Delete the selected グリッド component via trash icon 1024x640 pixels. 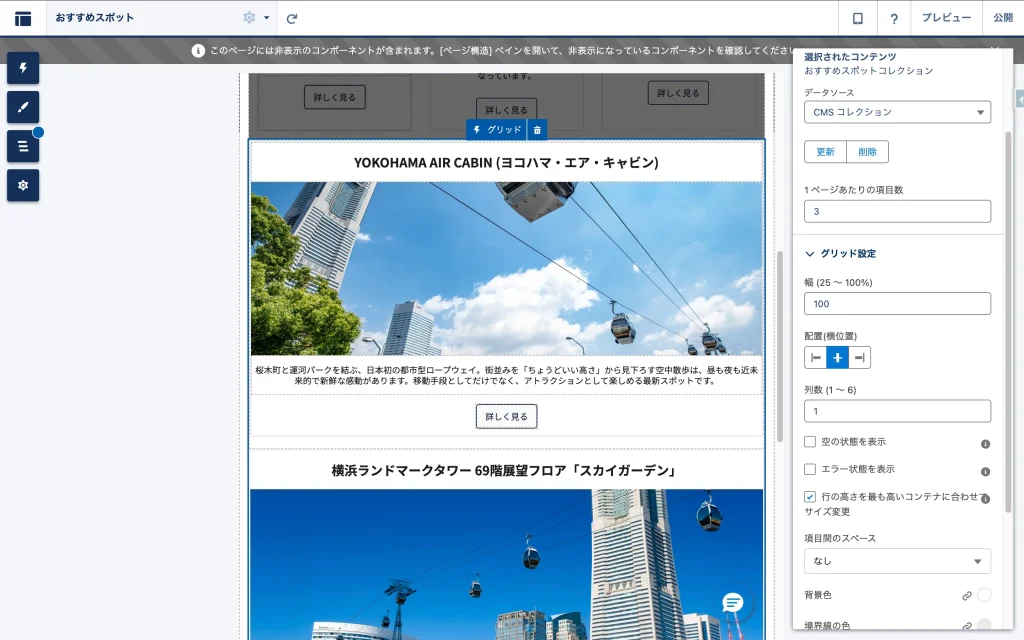click(x=537, y=130)
